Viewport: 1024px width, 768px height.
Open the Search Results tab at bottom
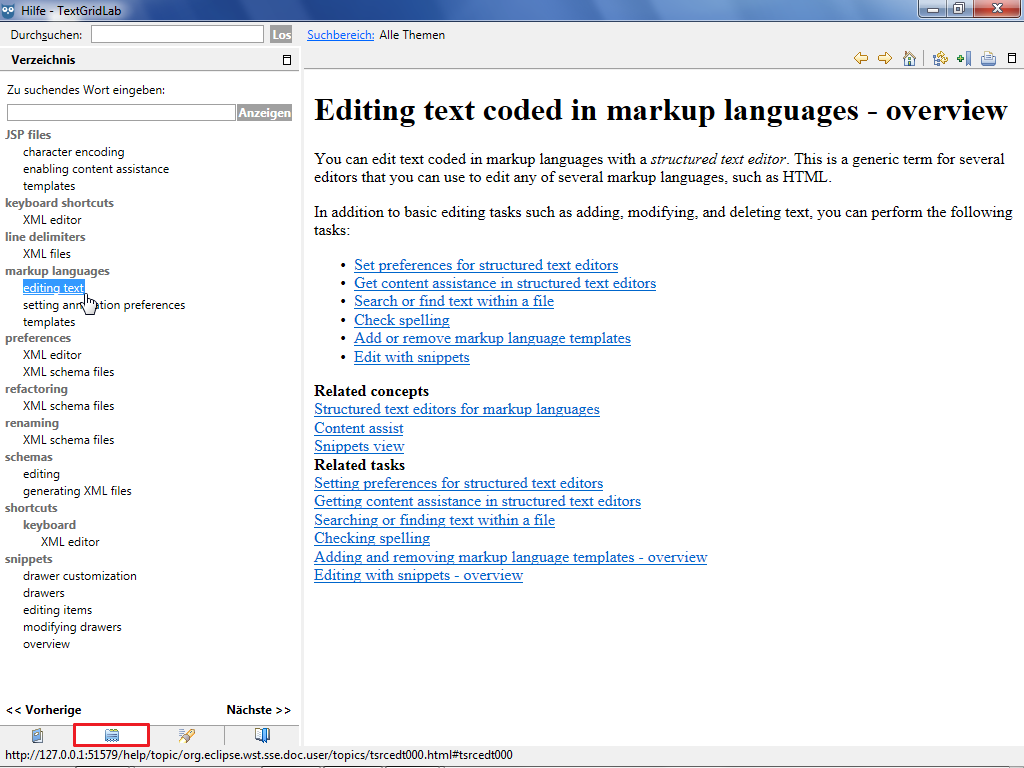[x=187, y=735]
